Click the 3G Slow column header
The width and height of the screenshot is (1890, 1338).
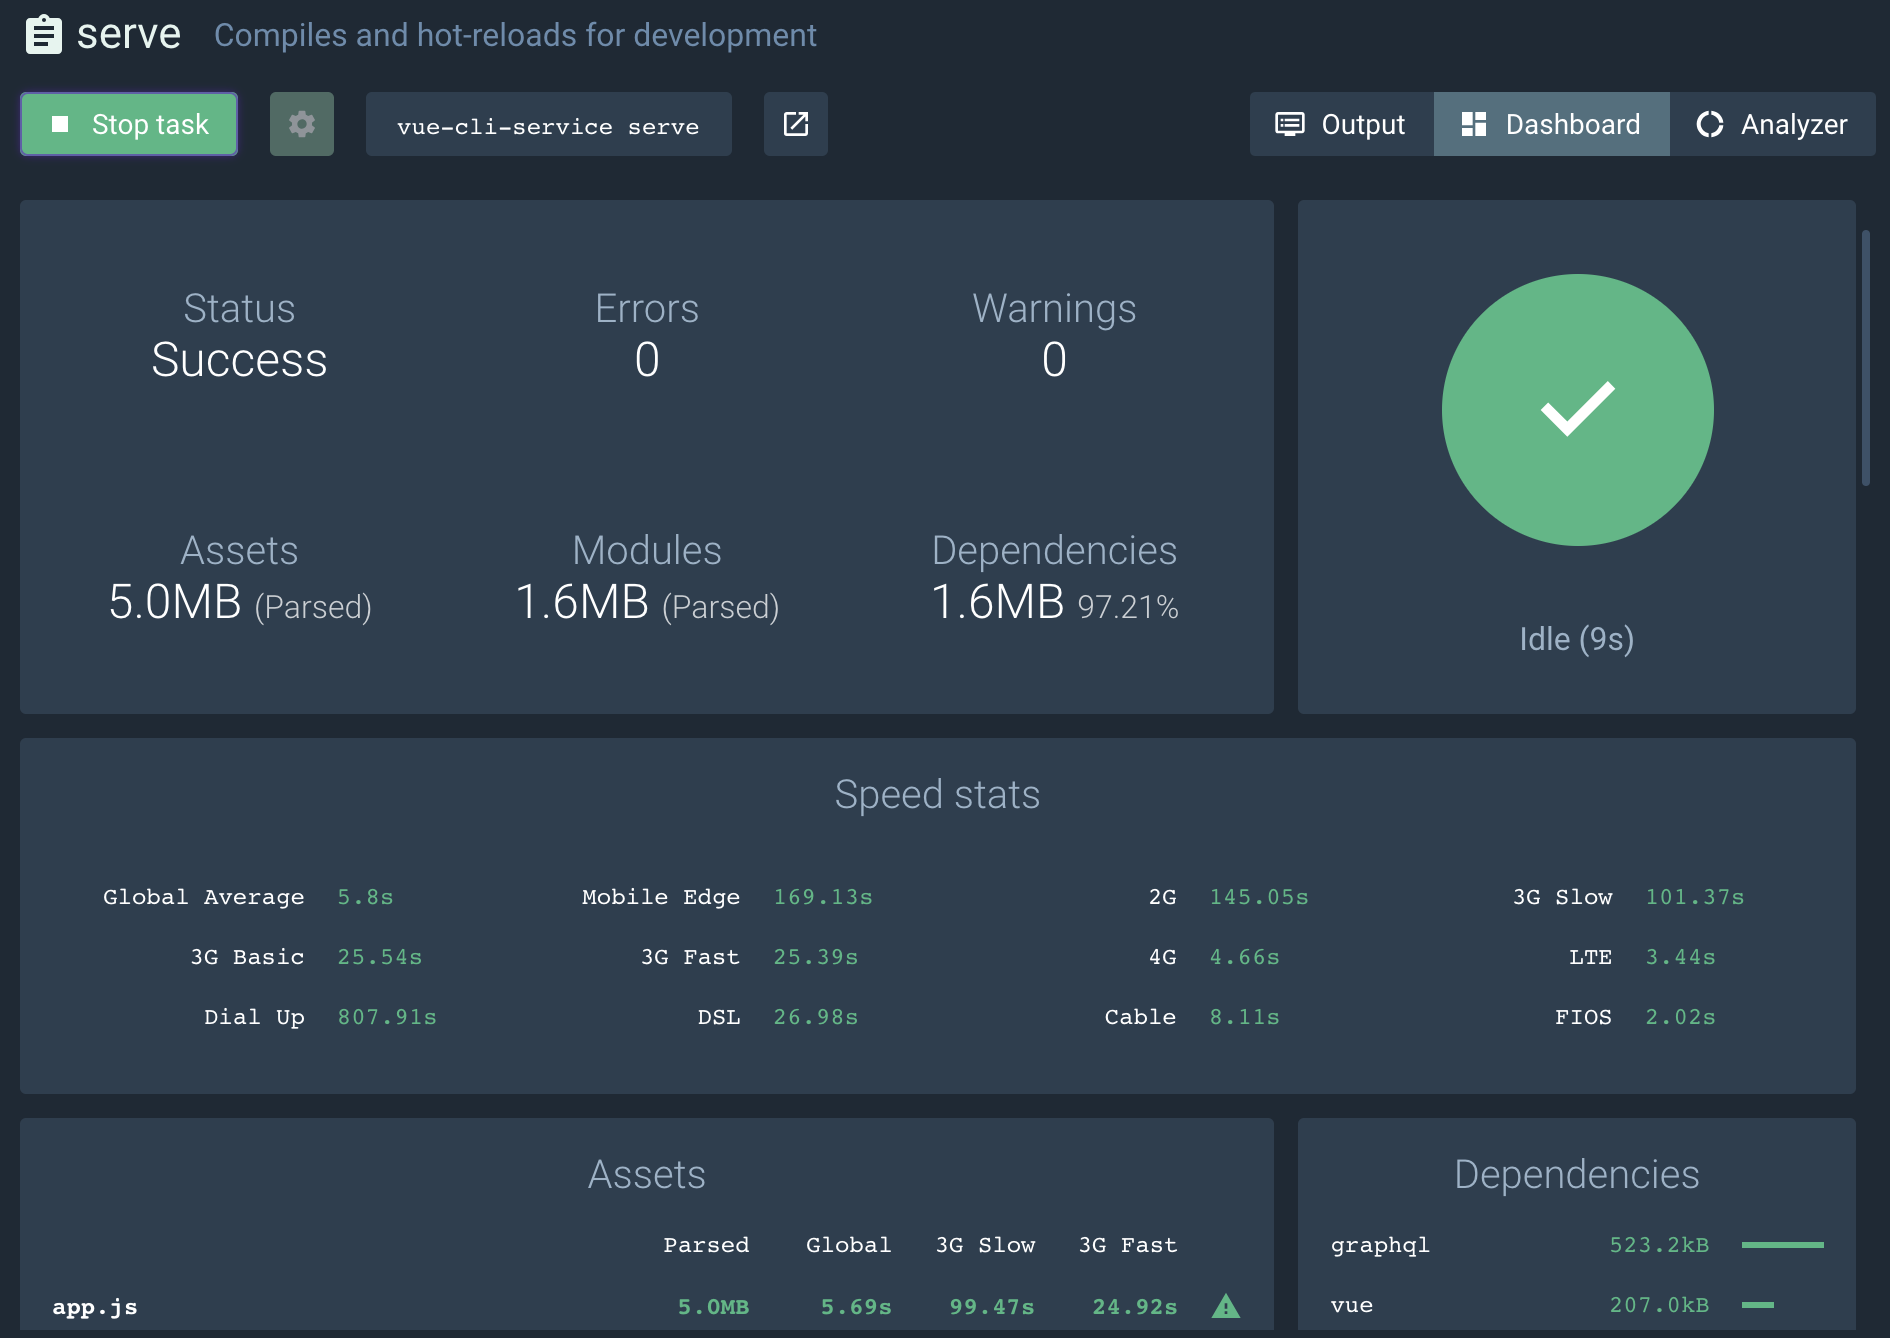(985, 1245)
